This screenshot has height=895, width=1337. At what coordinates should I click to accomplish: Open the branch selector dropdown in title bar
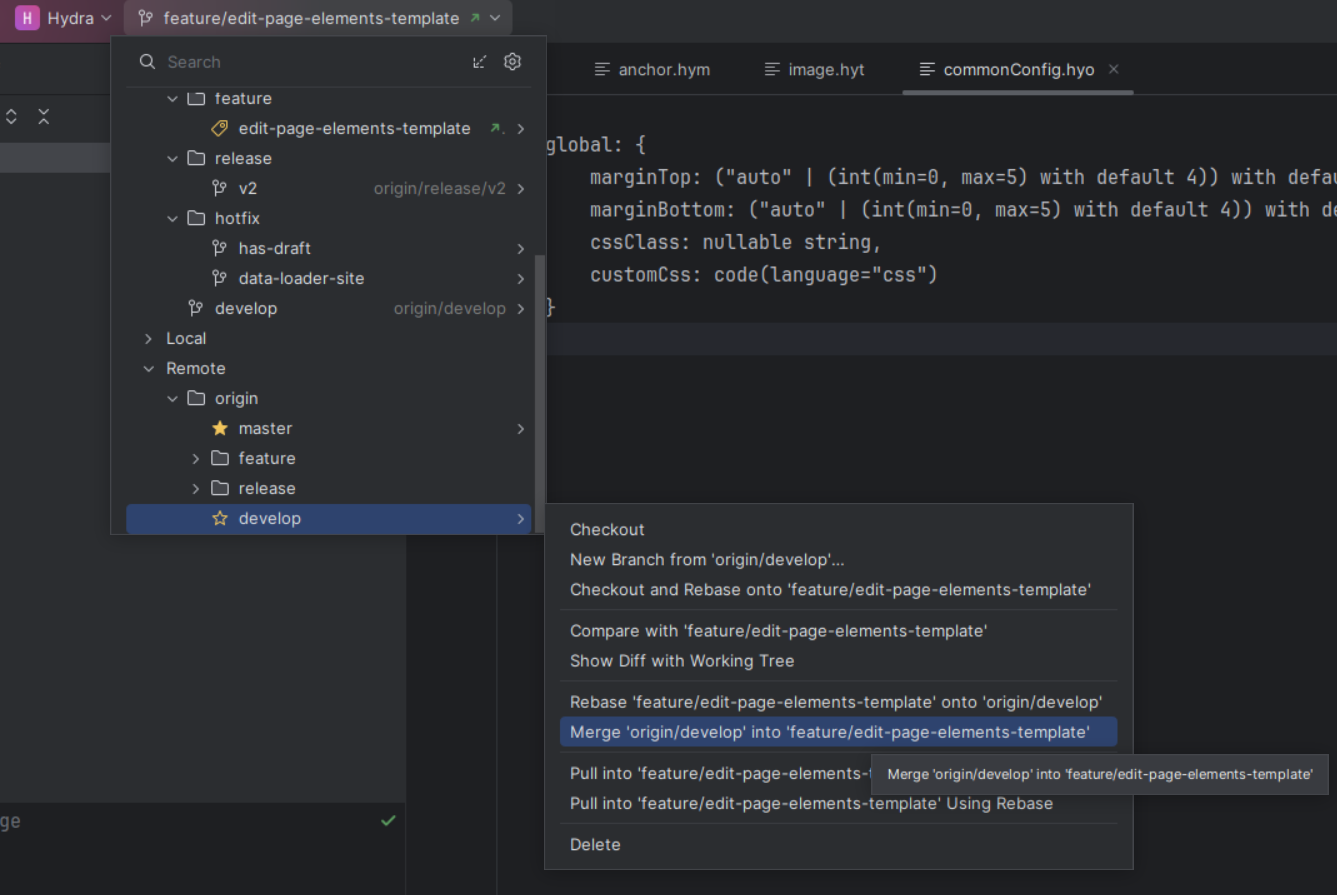point(318,18)
